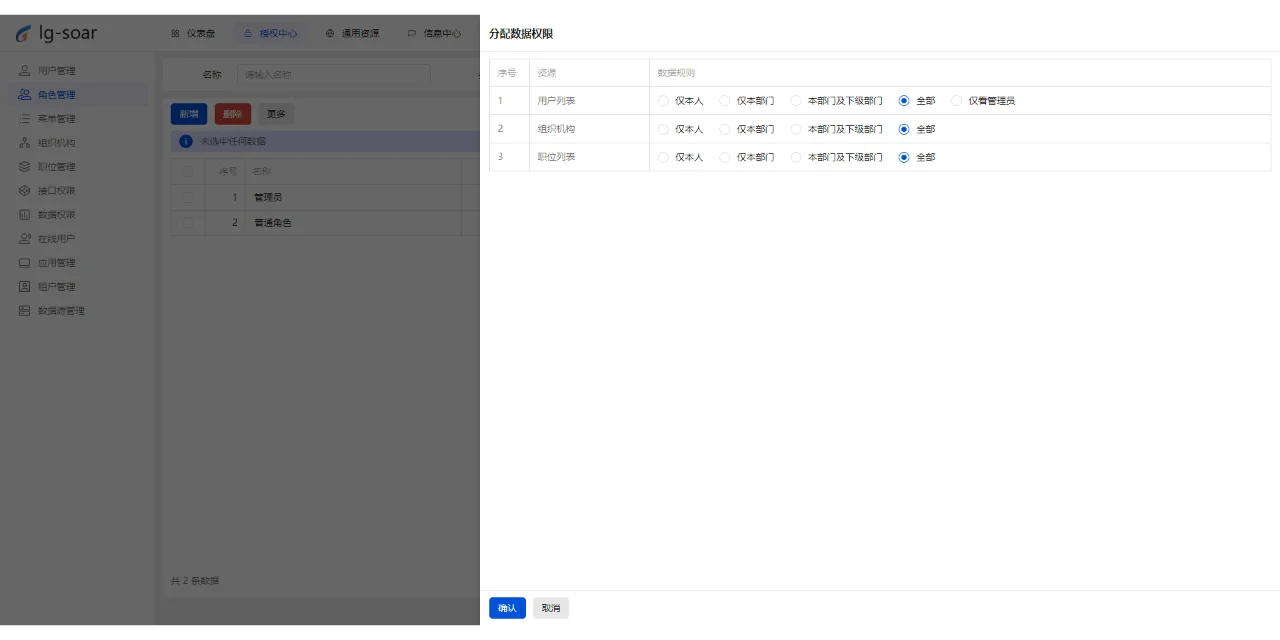The image size is (1280, 640).
Task: Go to 菜单管理 in sidebar menu
Action: [78, 119]
